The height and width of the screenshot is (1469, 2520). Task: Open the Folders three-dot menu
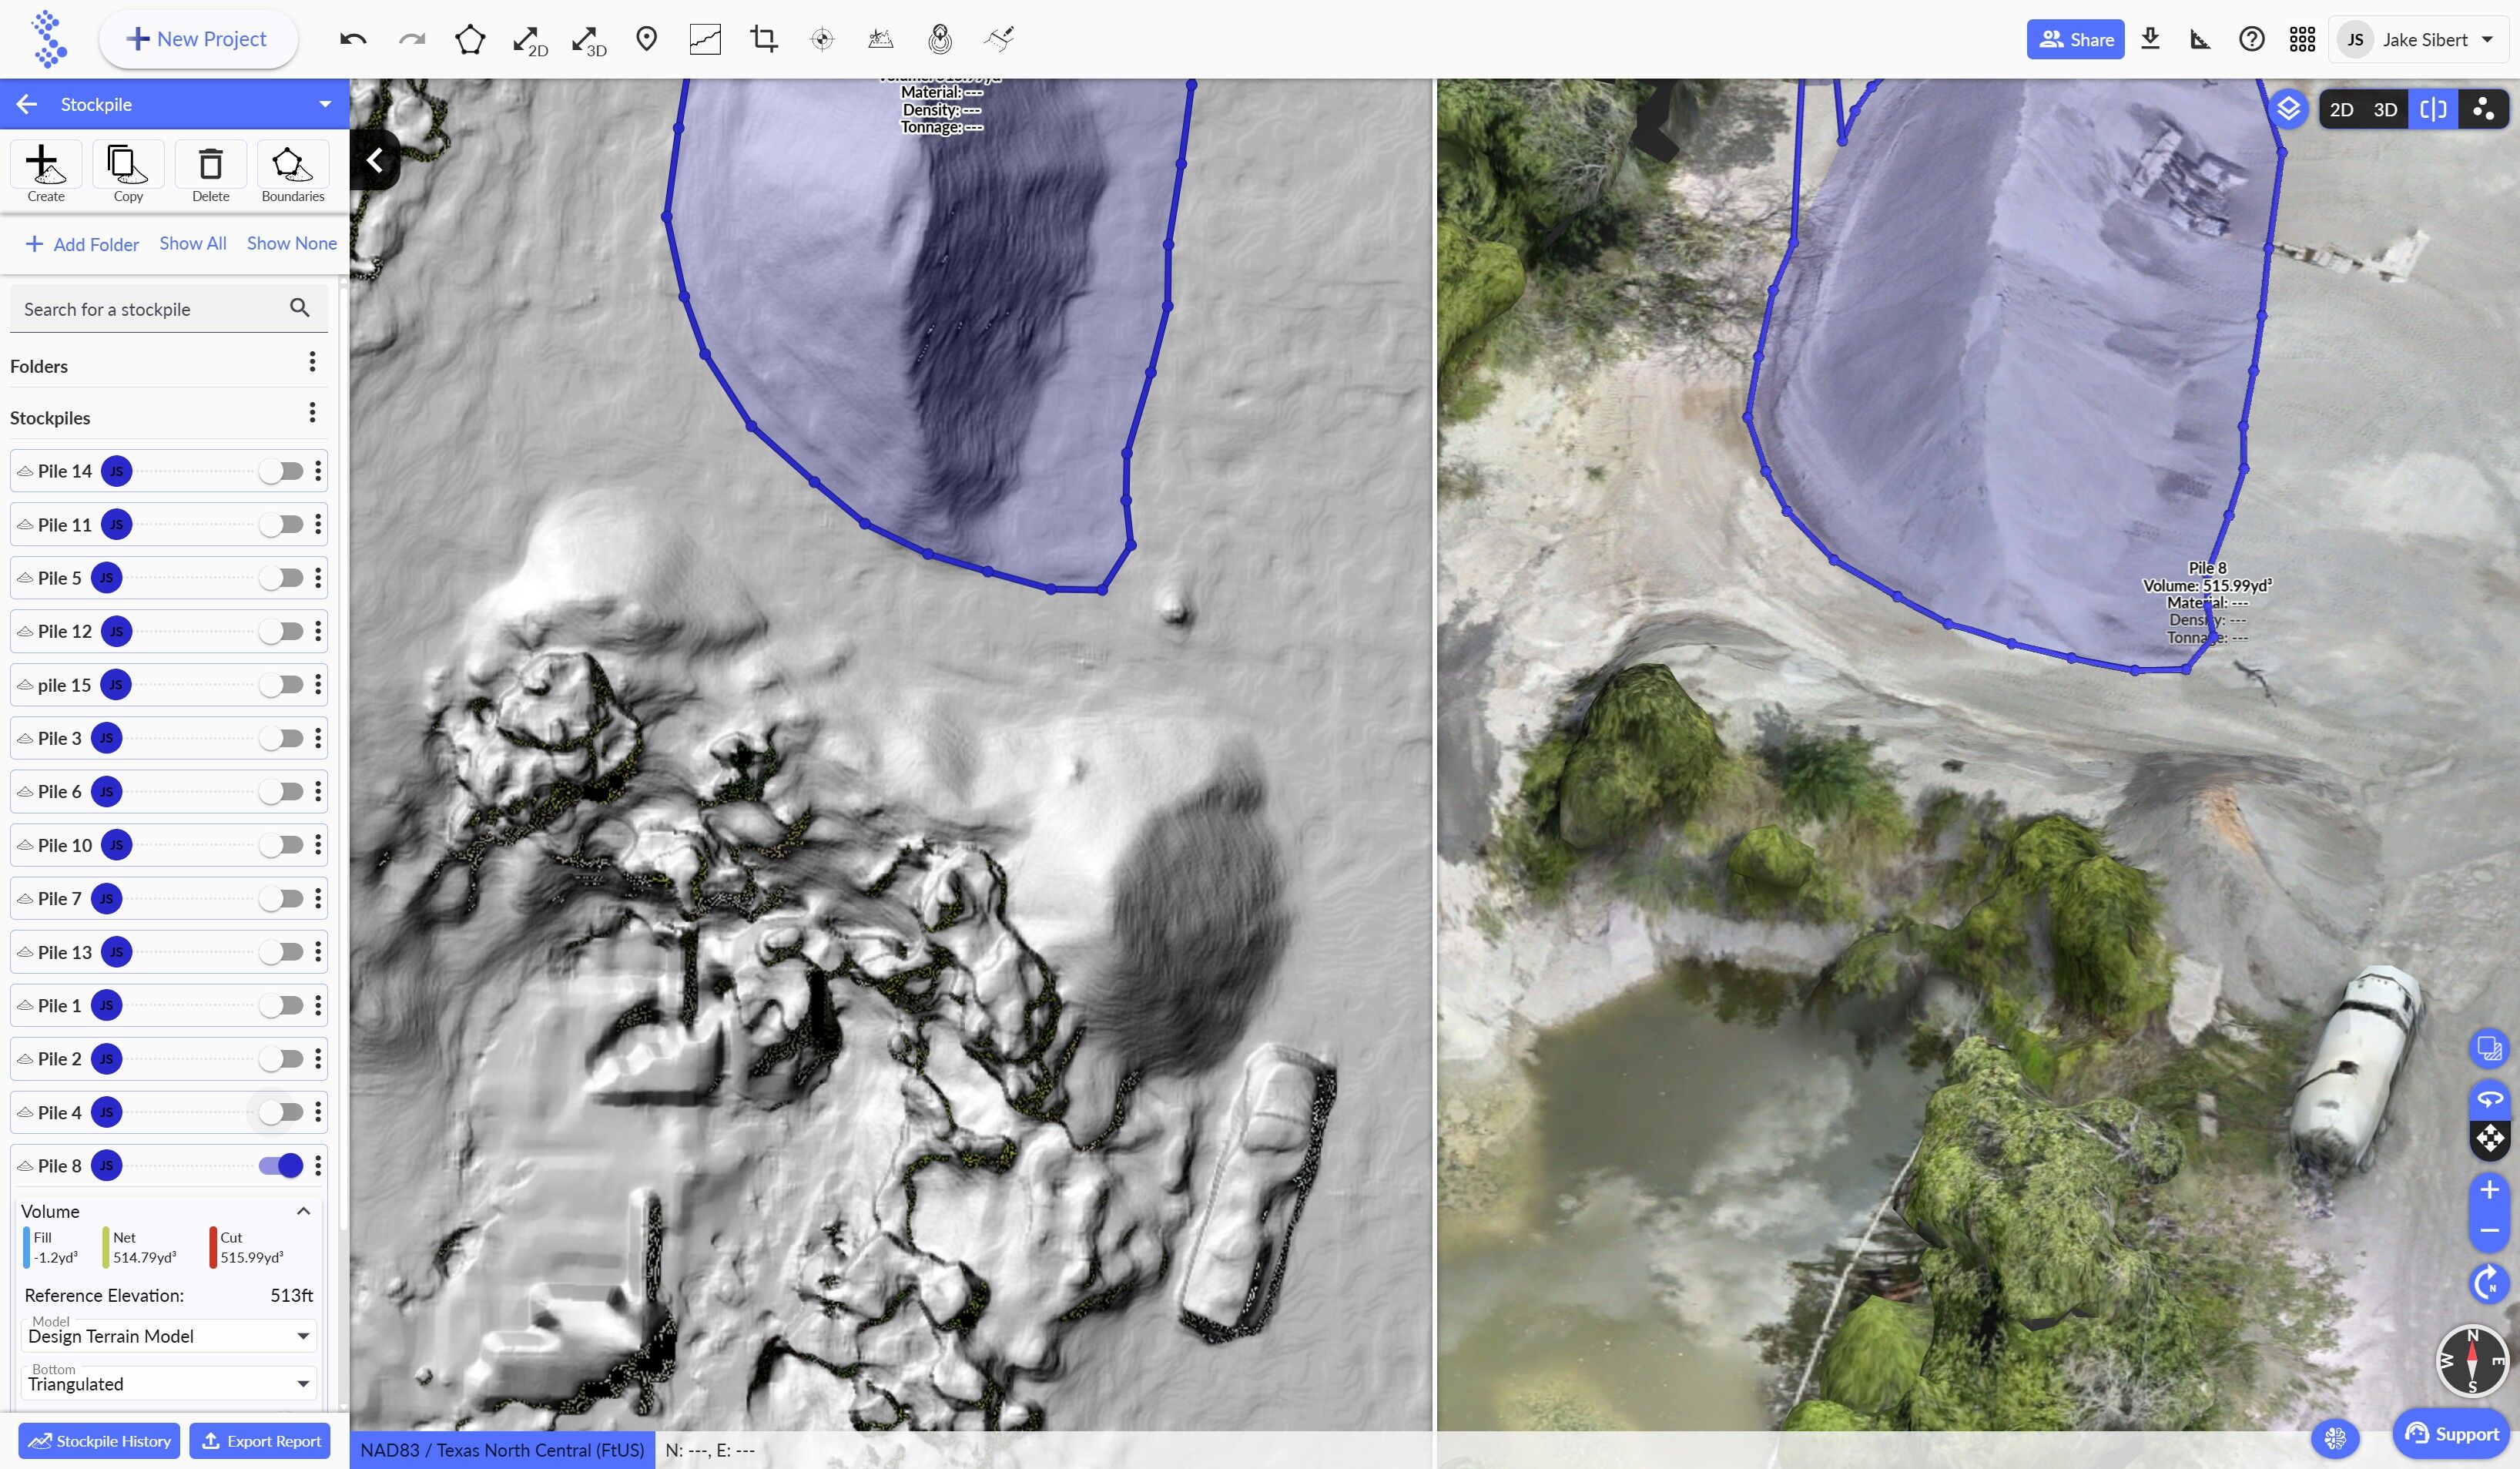click(x=313, y=362)
